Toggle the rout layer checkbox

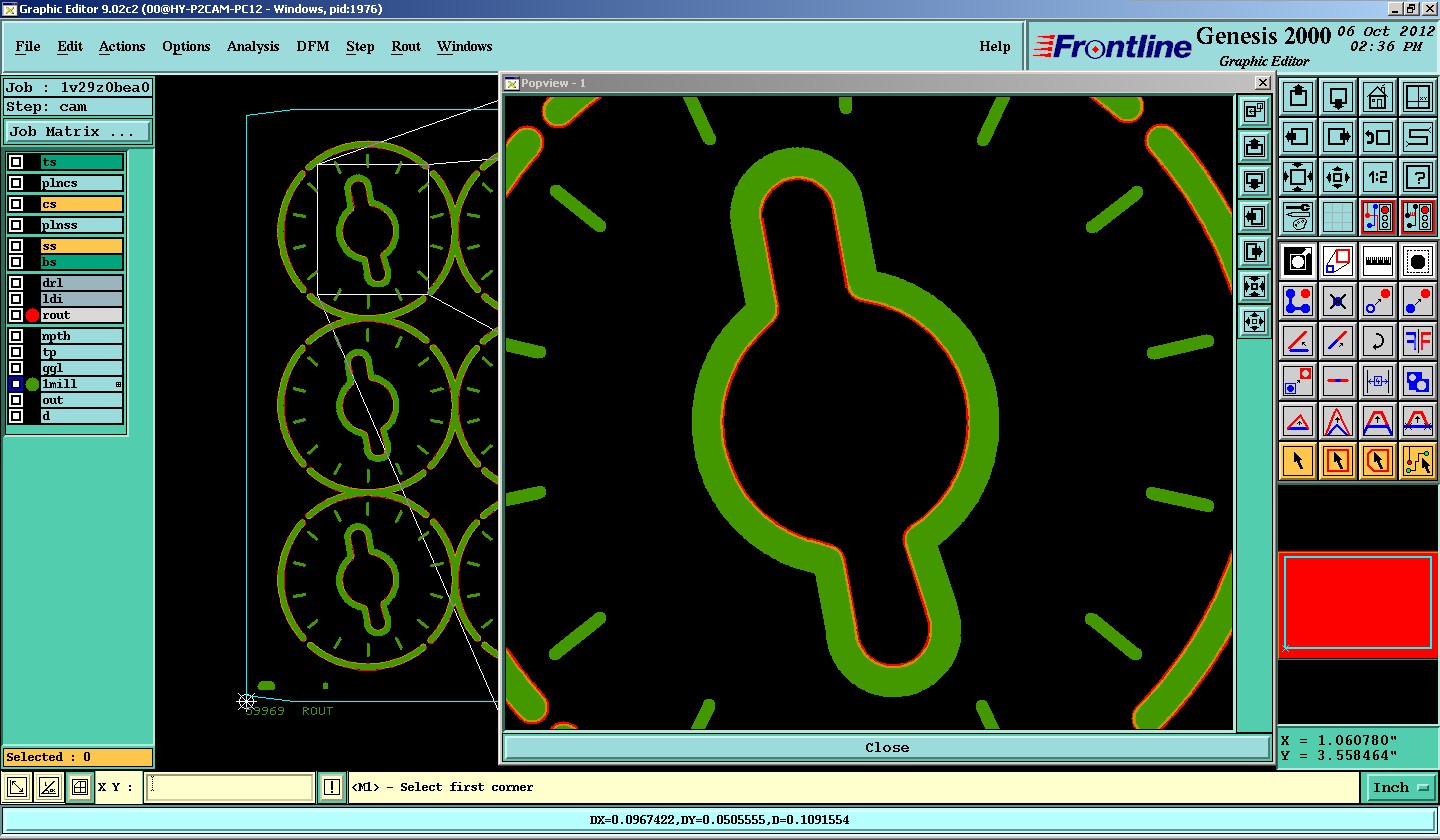[16, 315]
